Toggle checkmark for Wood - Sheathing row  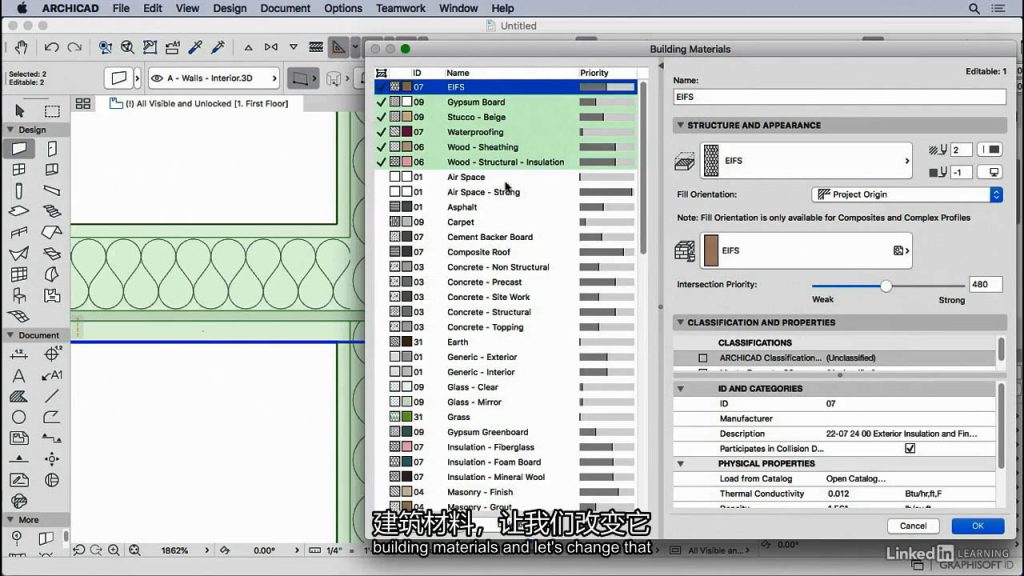point(381,147)
